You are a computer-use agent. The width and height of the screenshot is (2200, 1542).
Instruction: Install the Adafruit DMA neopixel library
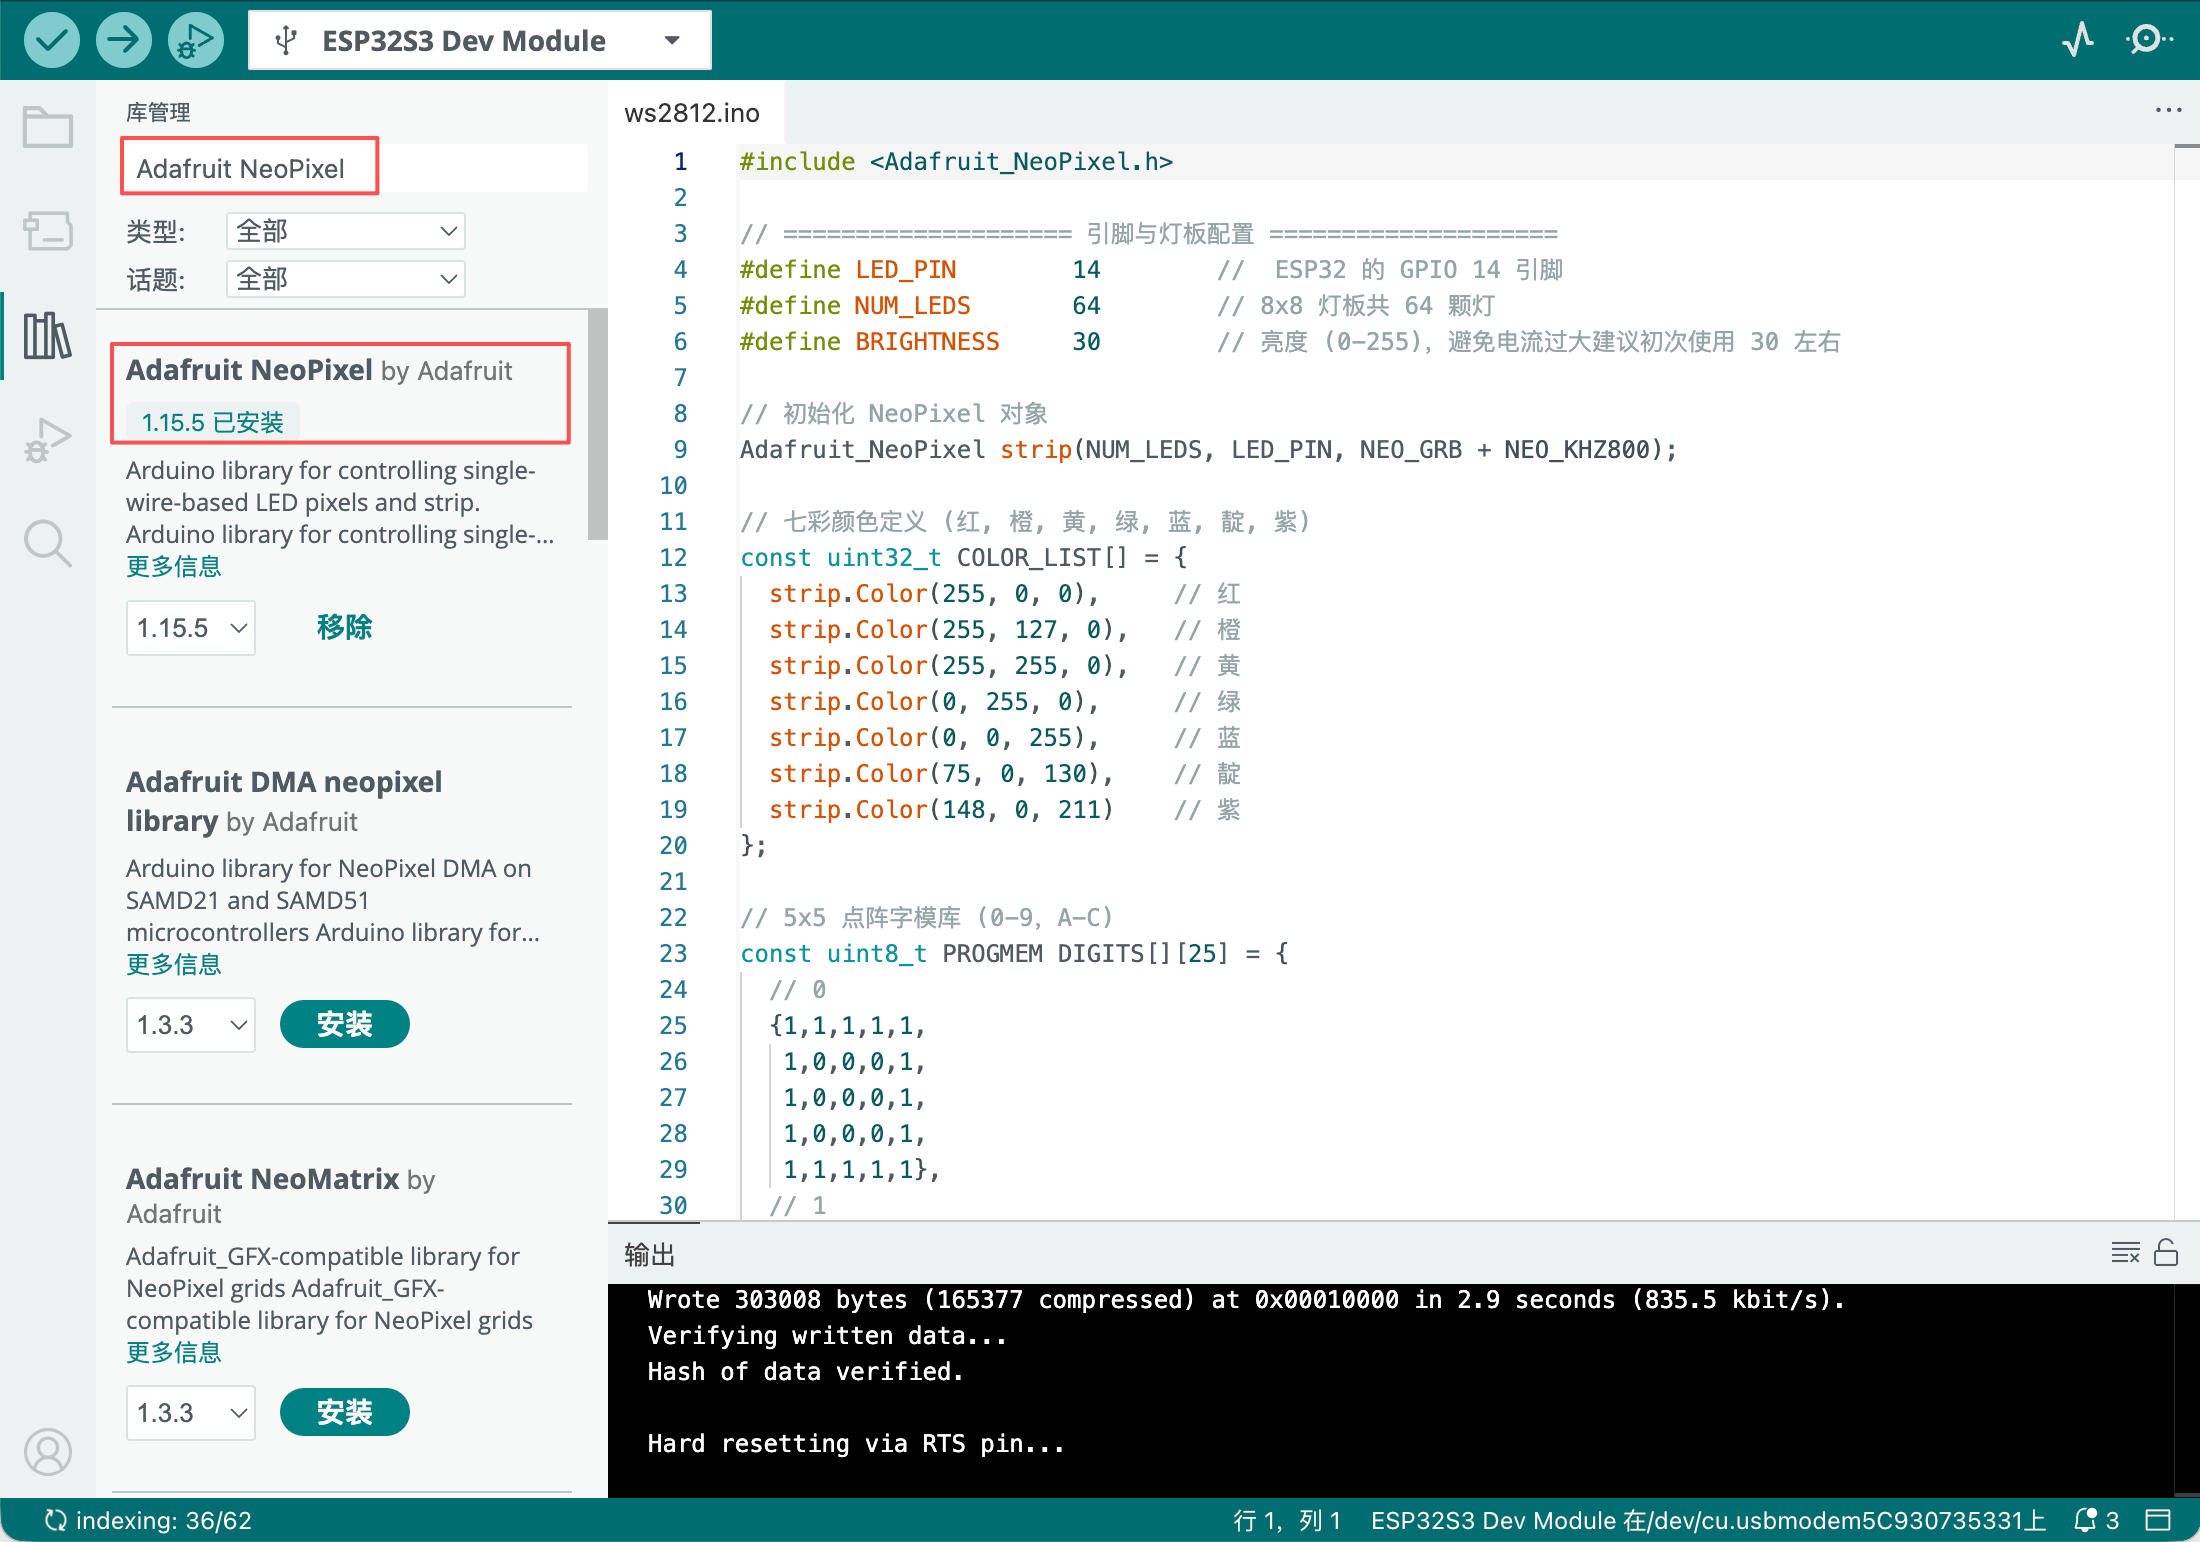point(344,1024)
